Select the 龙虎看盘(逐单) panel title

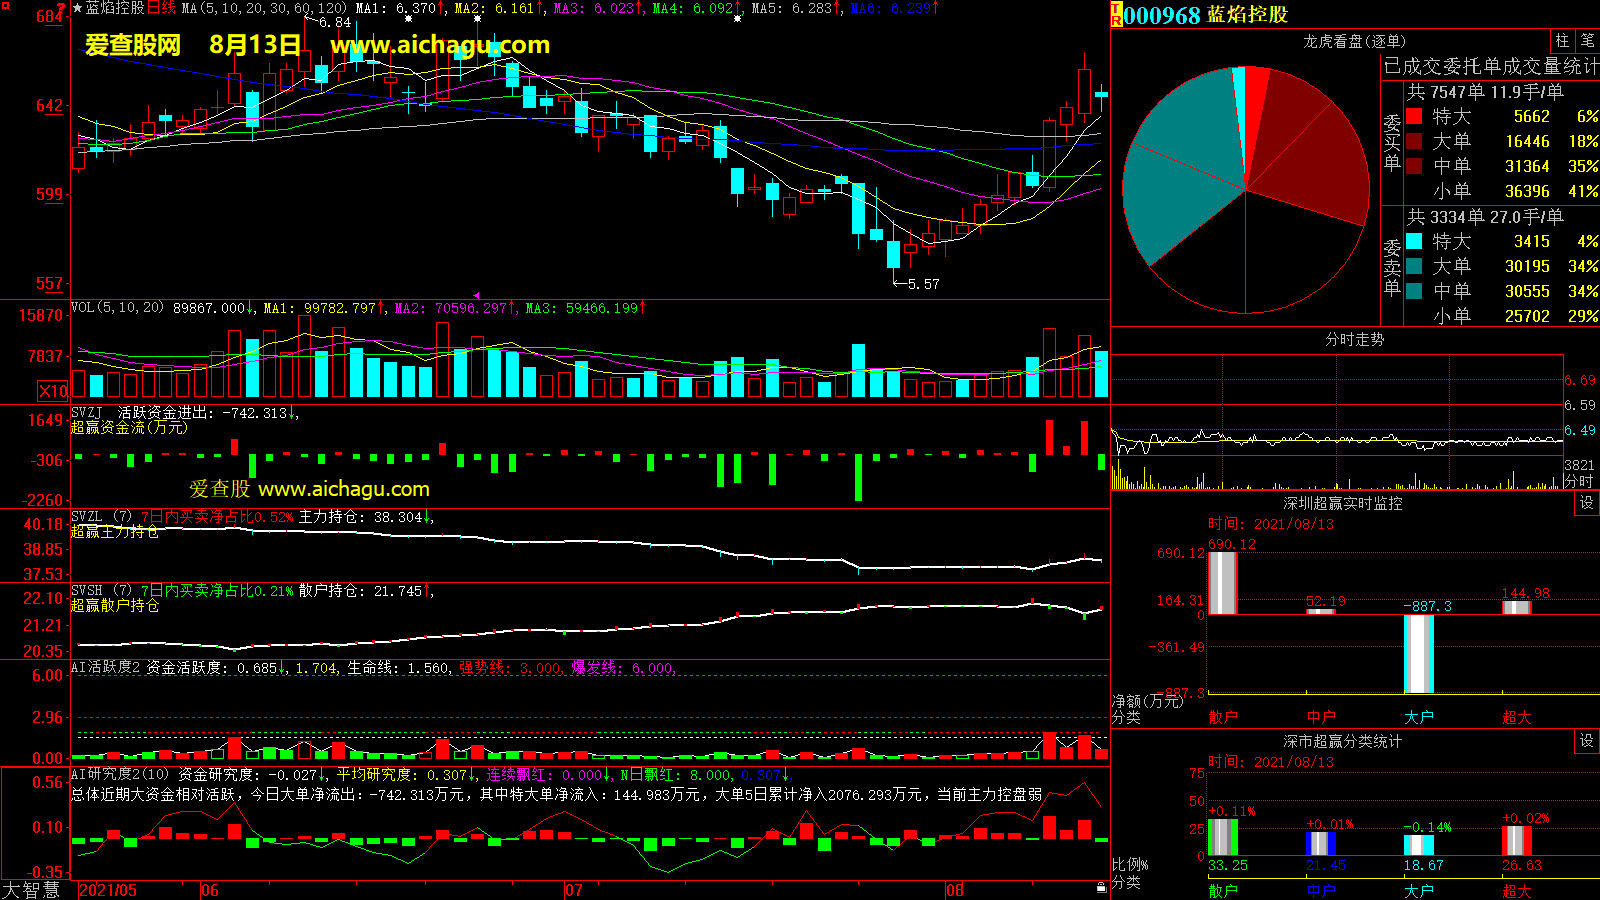[1354, 41]
